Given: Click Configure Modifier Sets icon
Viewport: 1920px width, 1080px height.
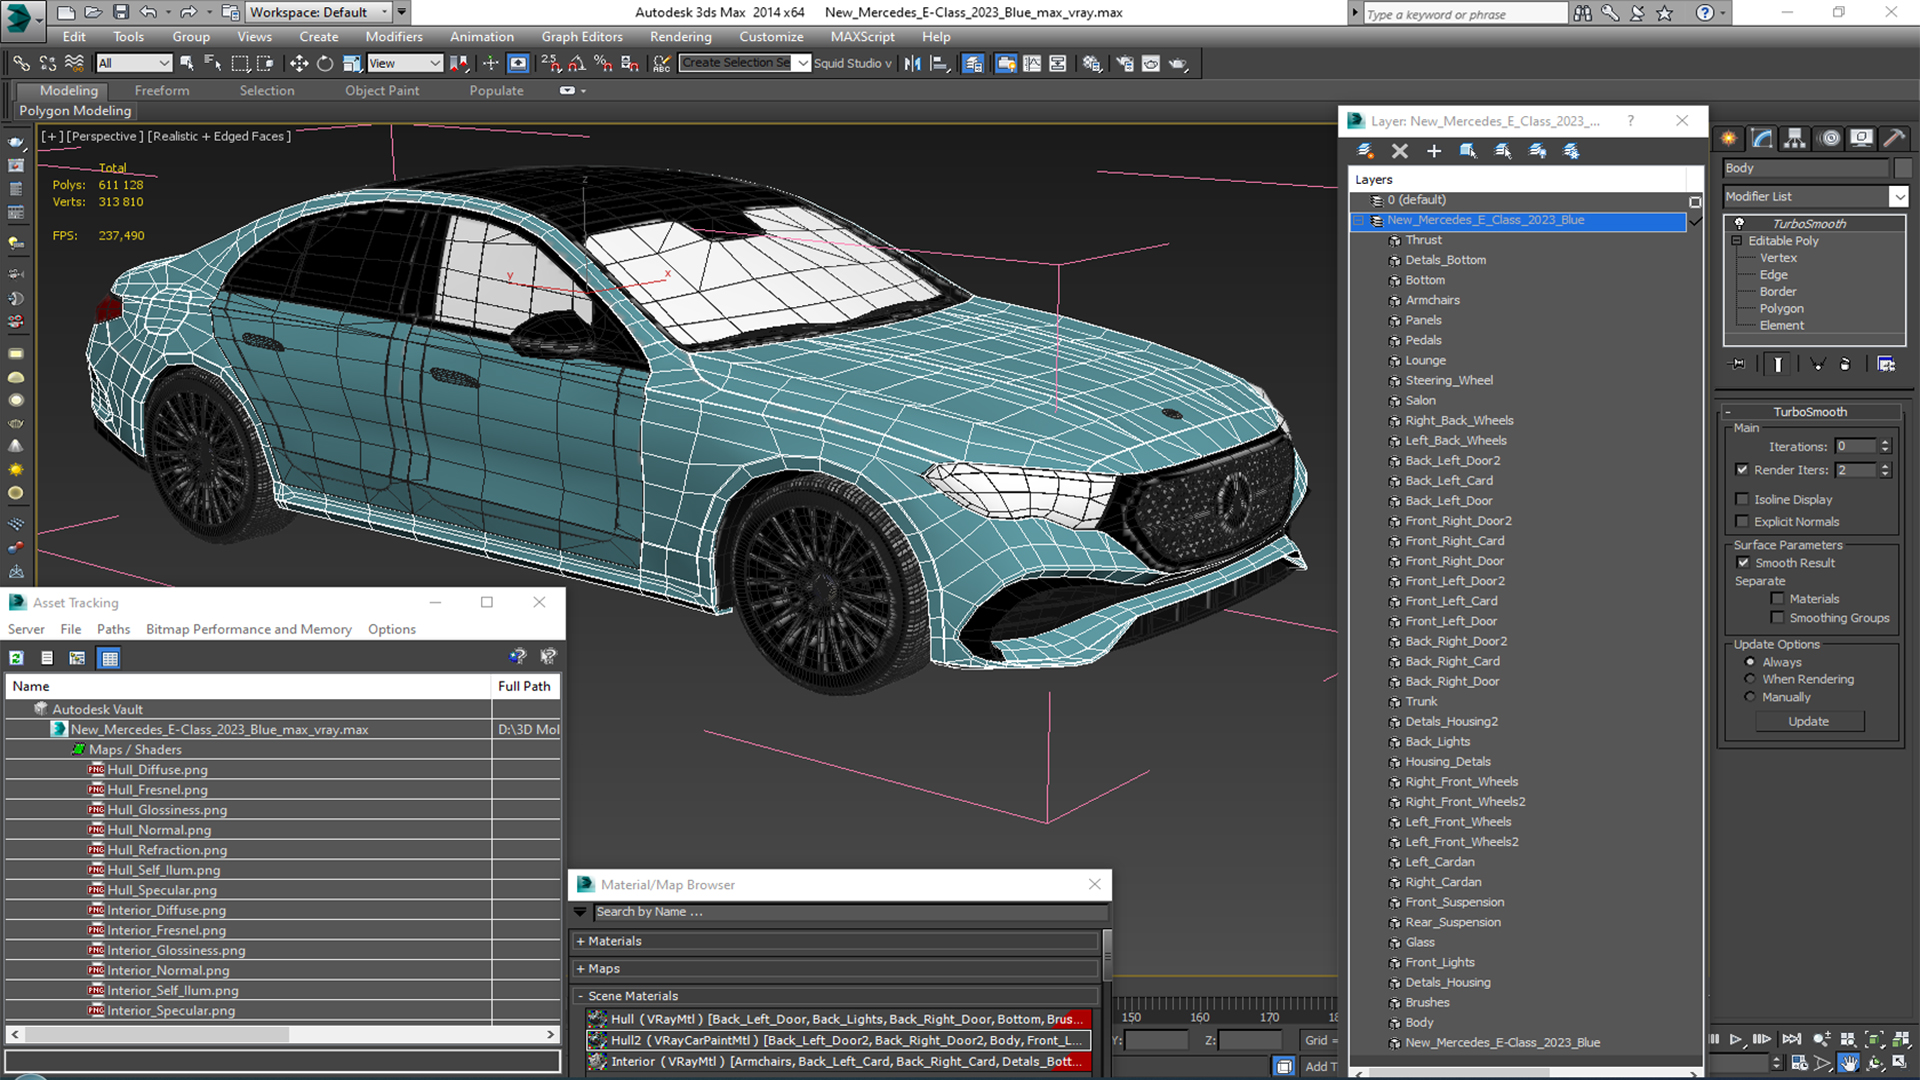Looking at the screenshot, I should tap(1886, 364).
